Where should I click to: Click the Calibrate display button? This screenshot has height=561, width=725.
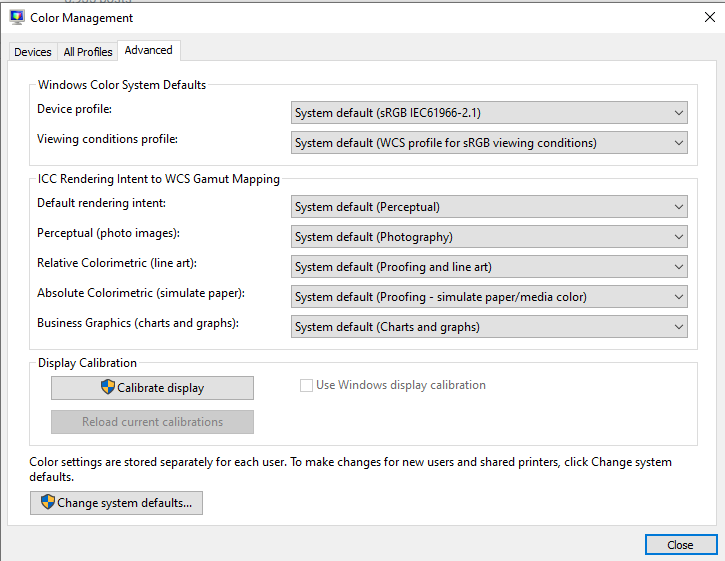[152, 388]
